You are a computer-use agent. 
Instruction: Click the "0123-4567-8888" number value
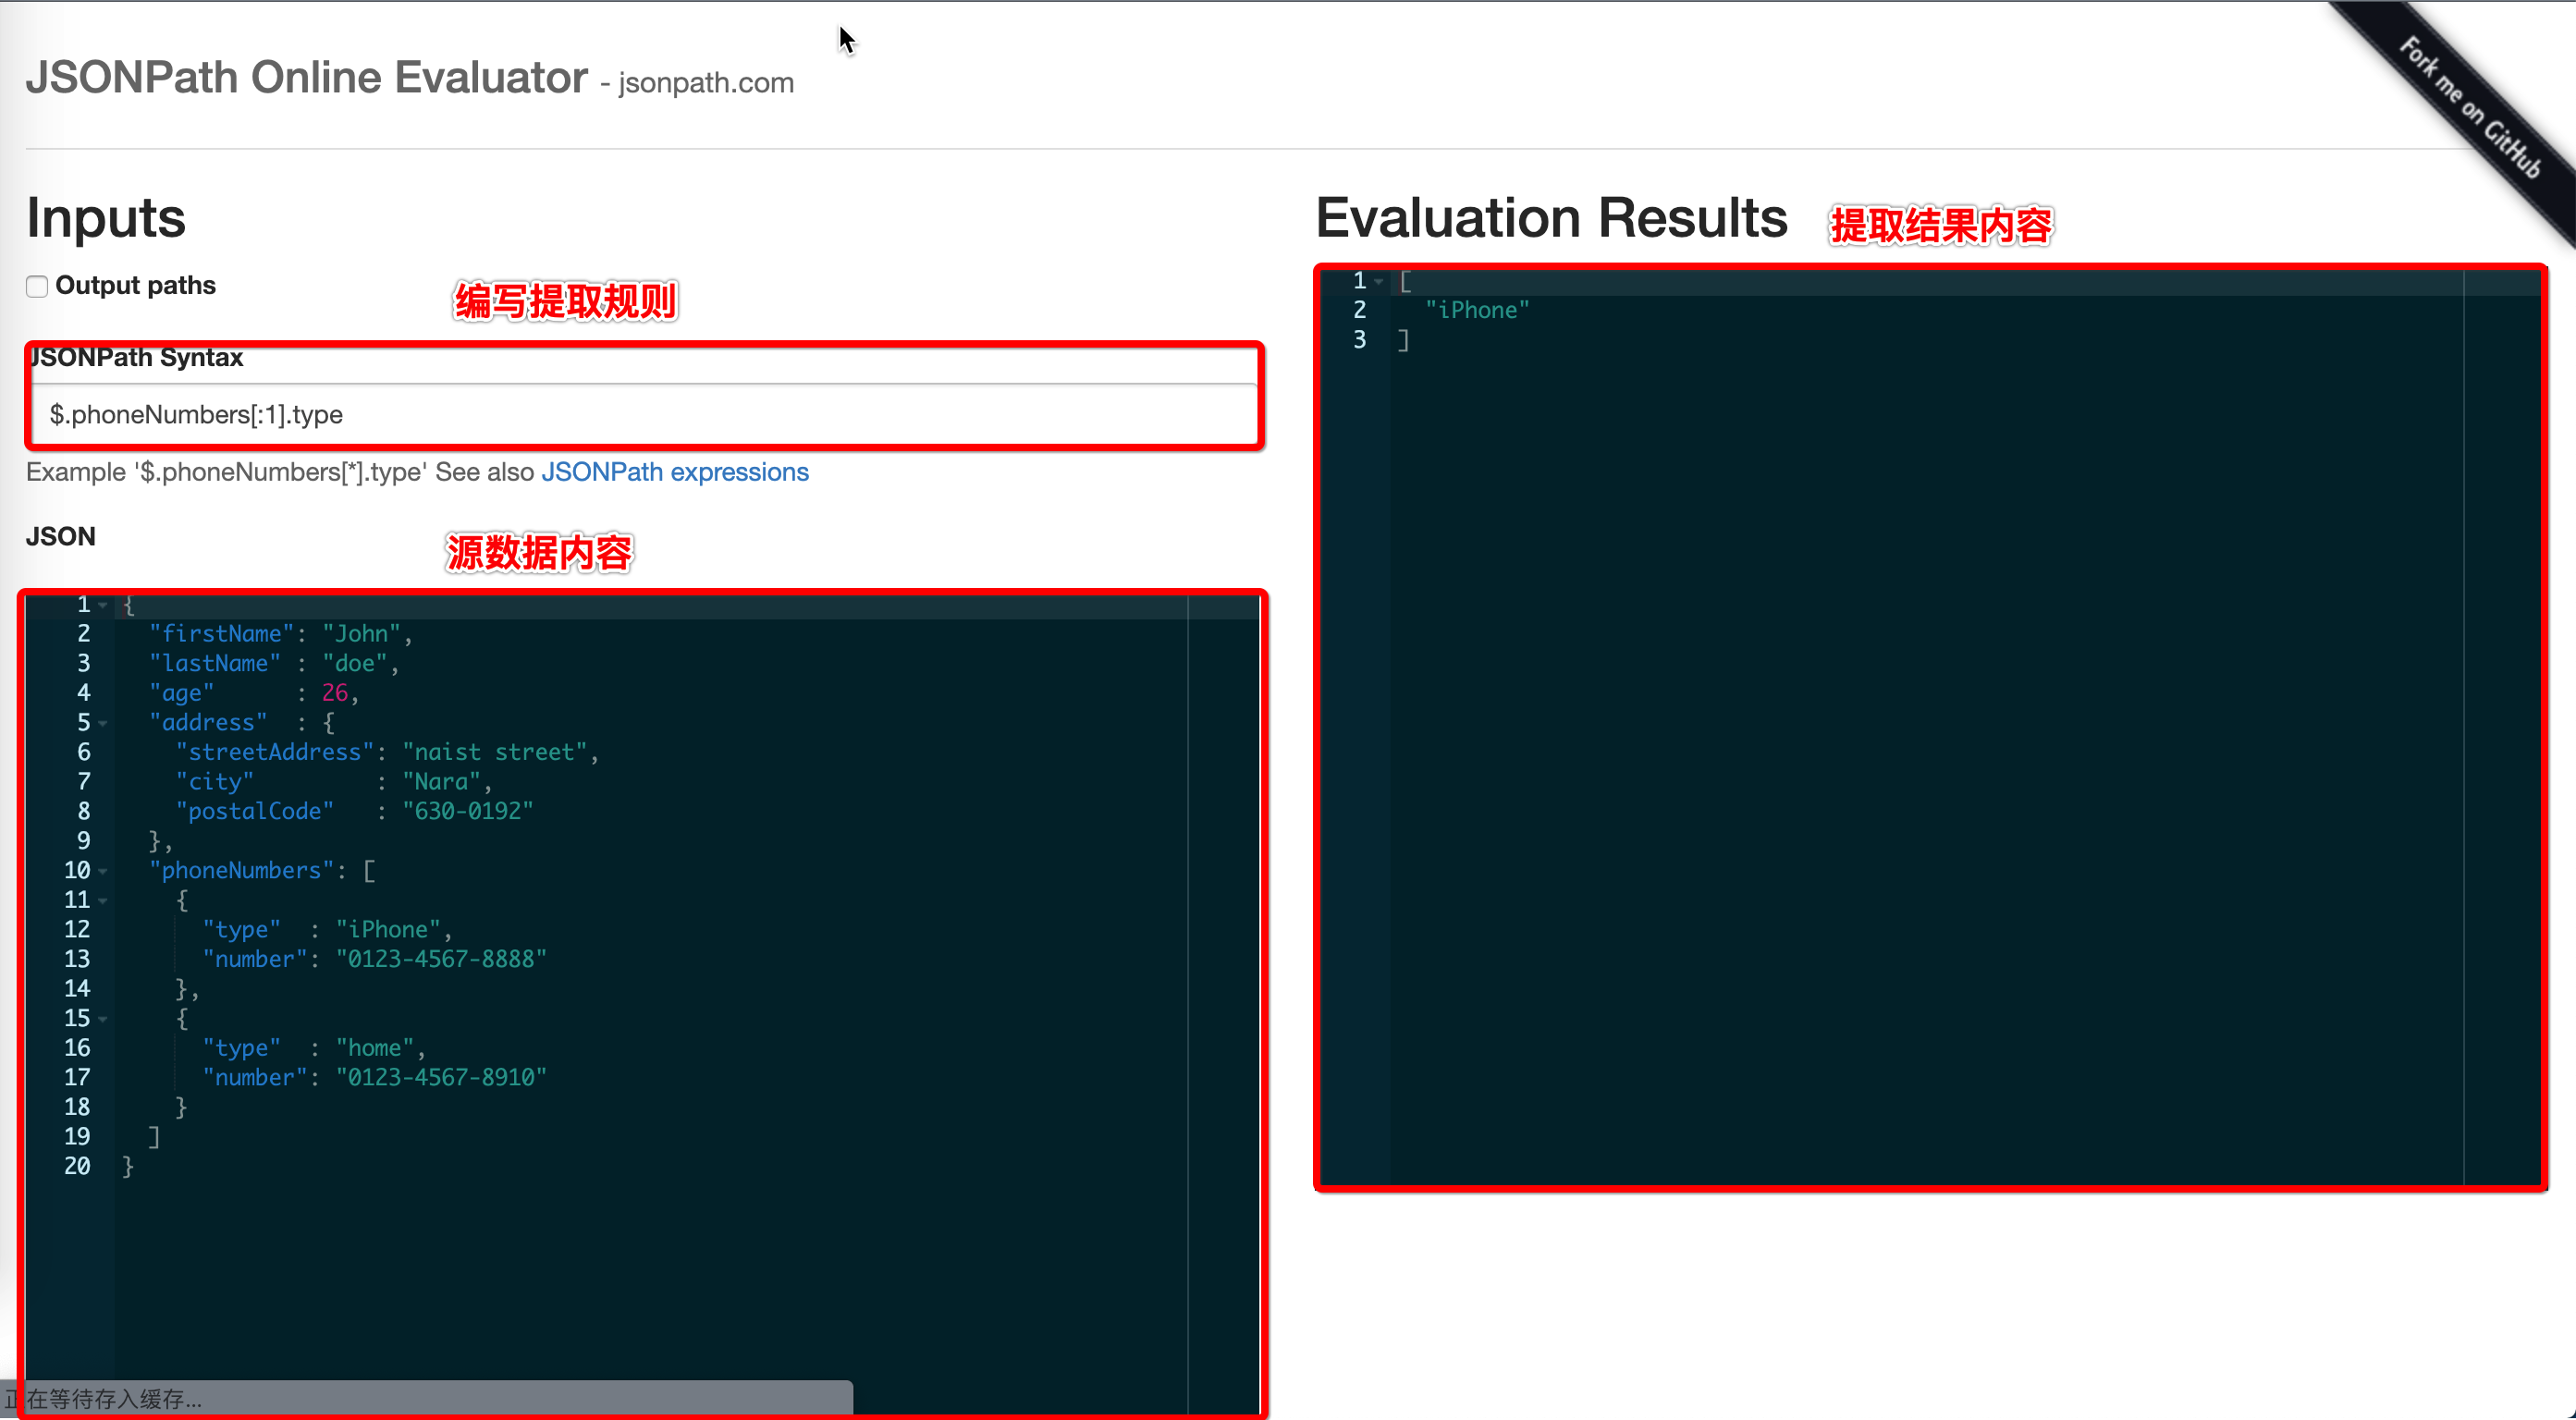(441, 959)
